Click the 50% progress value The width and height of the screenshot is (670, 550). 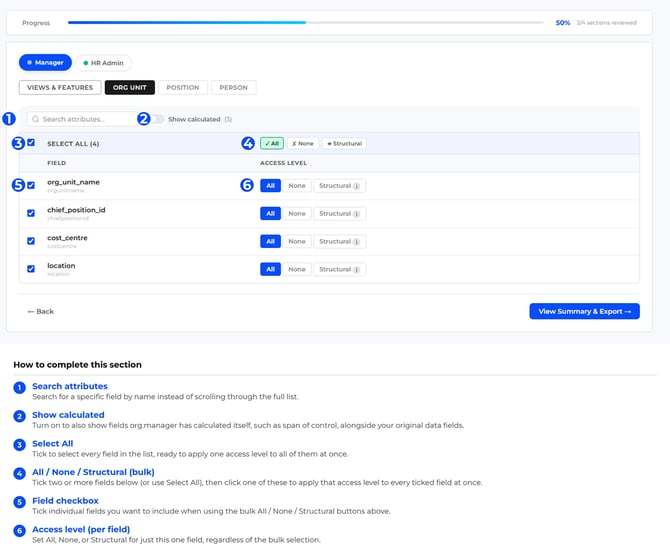[x=563, y=23]
